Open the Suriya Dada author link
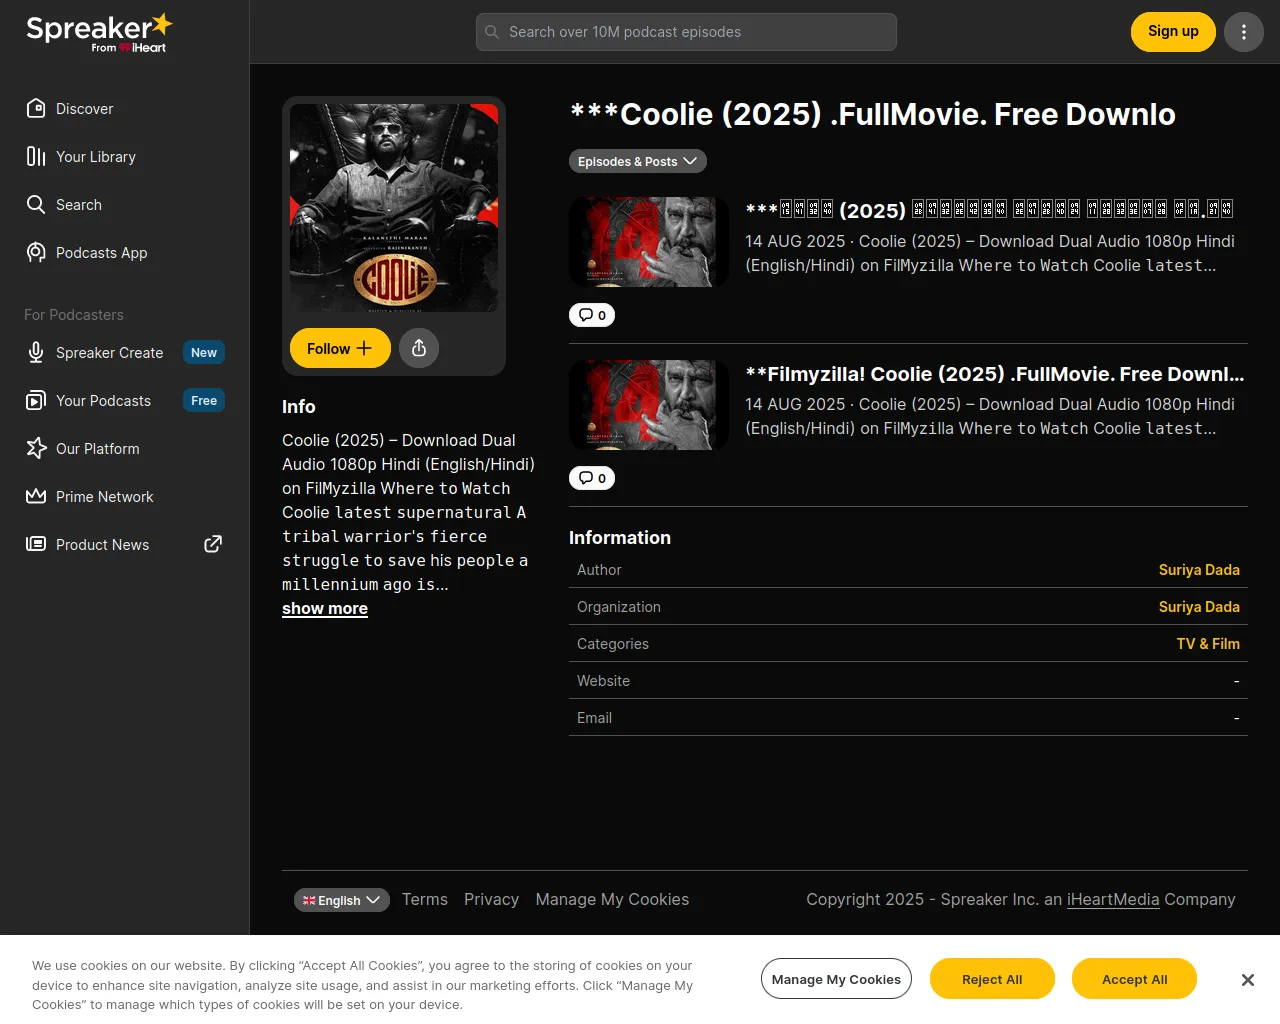The width and height of the screenshot is (1280, 1024). coord(1199,570)
